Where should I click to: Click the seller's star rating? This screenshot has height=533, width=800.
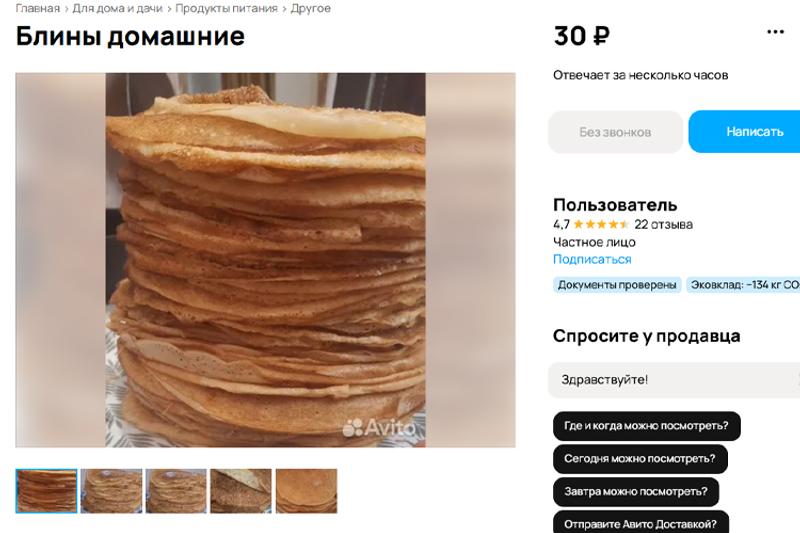(601, 224)
